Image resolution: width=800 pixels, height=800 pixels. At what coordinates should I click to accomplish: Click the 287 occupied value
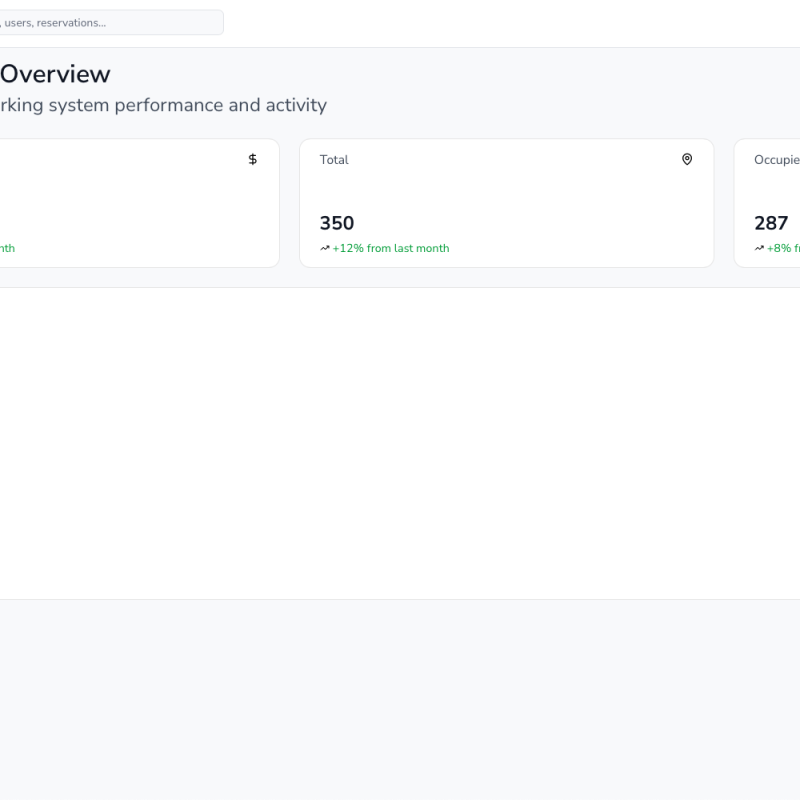(771, 223)
